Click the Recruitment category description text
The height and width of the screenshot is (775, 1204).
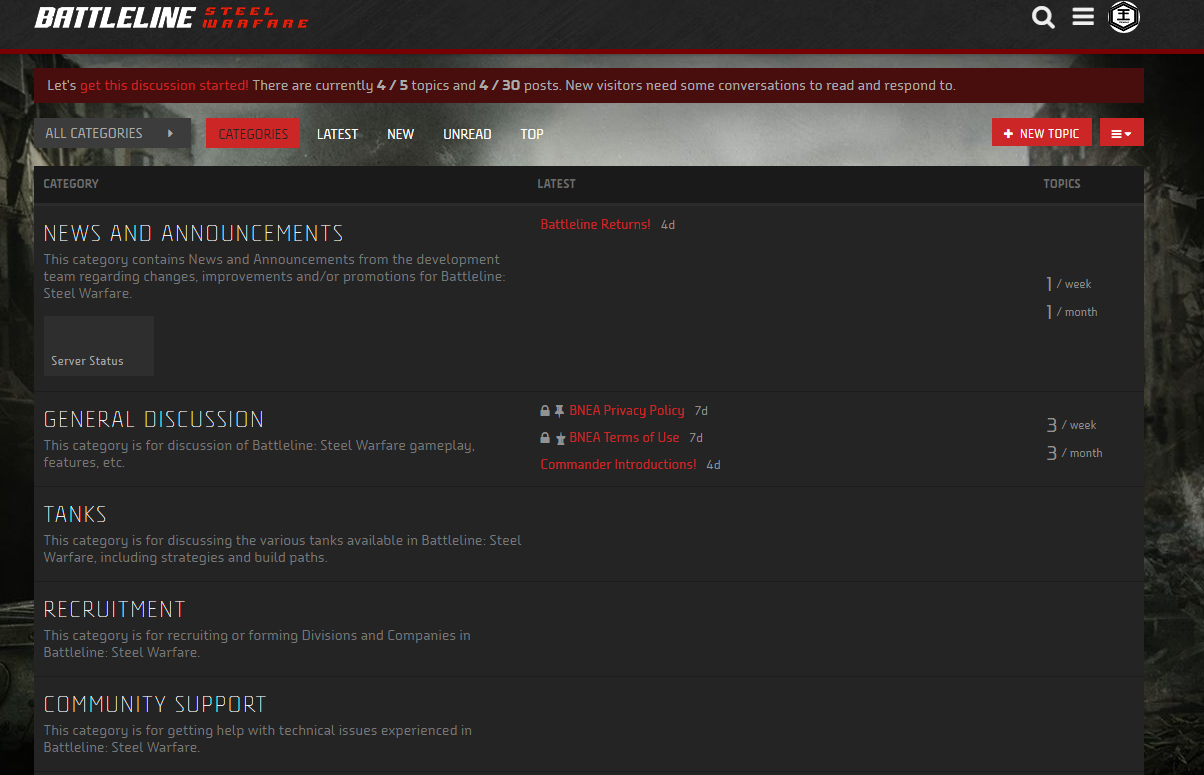[257, 644]
